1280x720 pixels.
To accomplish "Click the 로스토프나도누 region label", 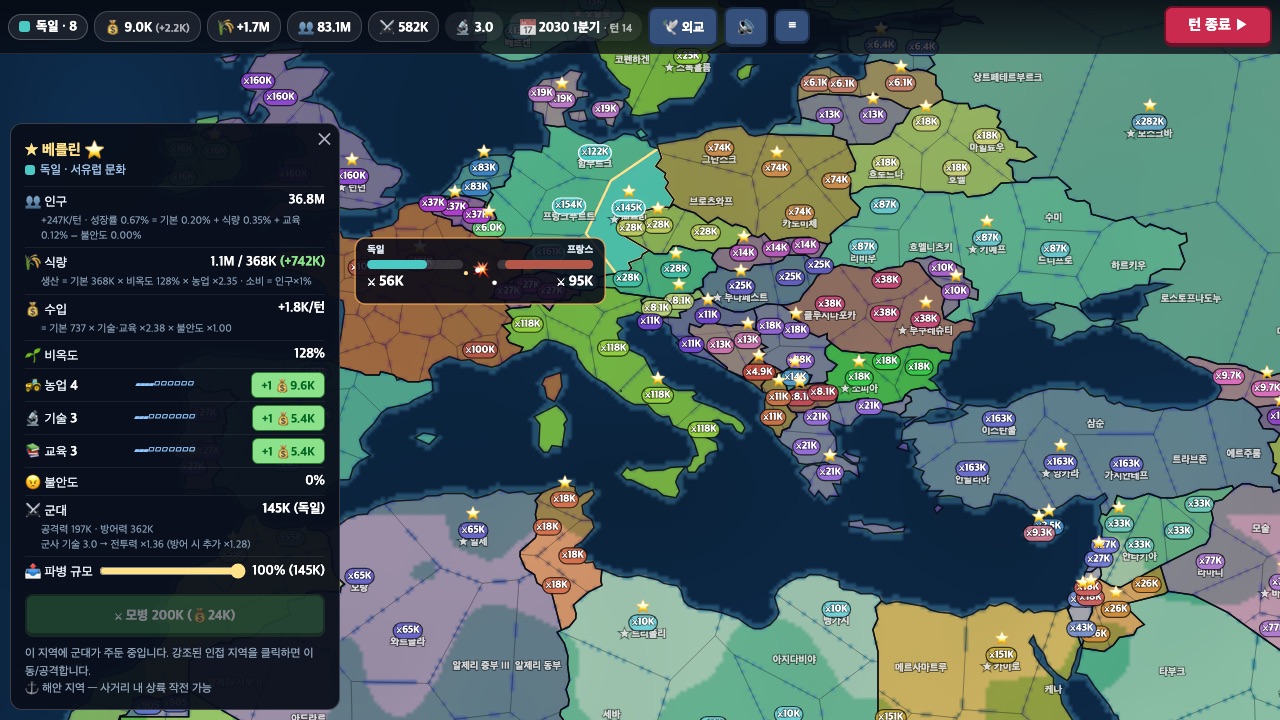I will coord(1191,298).
